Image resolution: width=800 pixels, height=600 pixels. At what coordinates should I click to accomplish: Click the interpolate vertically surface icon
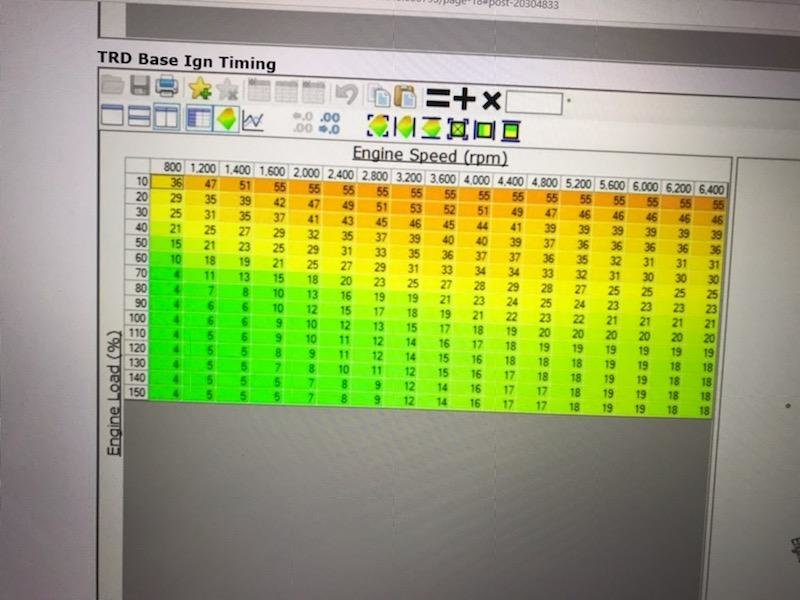coord(431,128)
